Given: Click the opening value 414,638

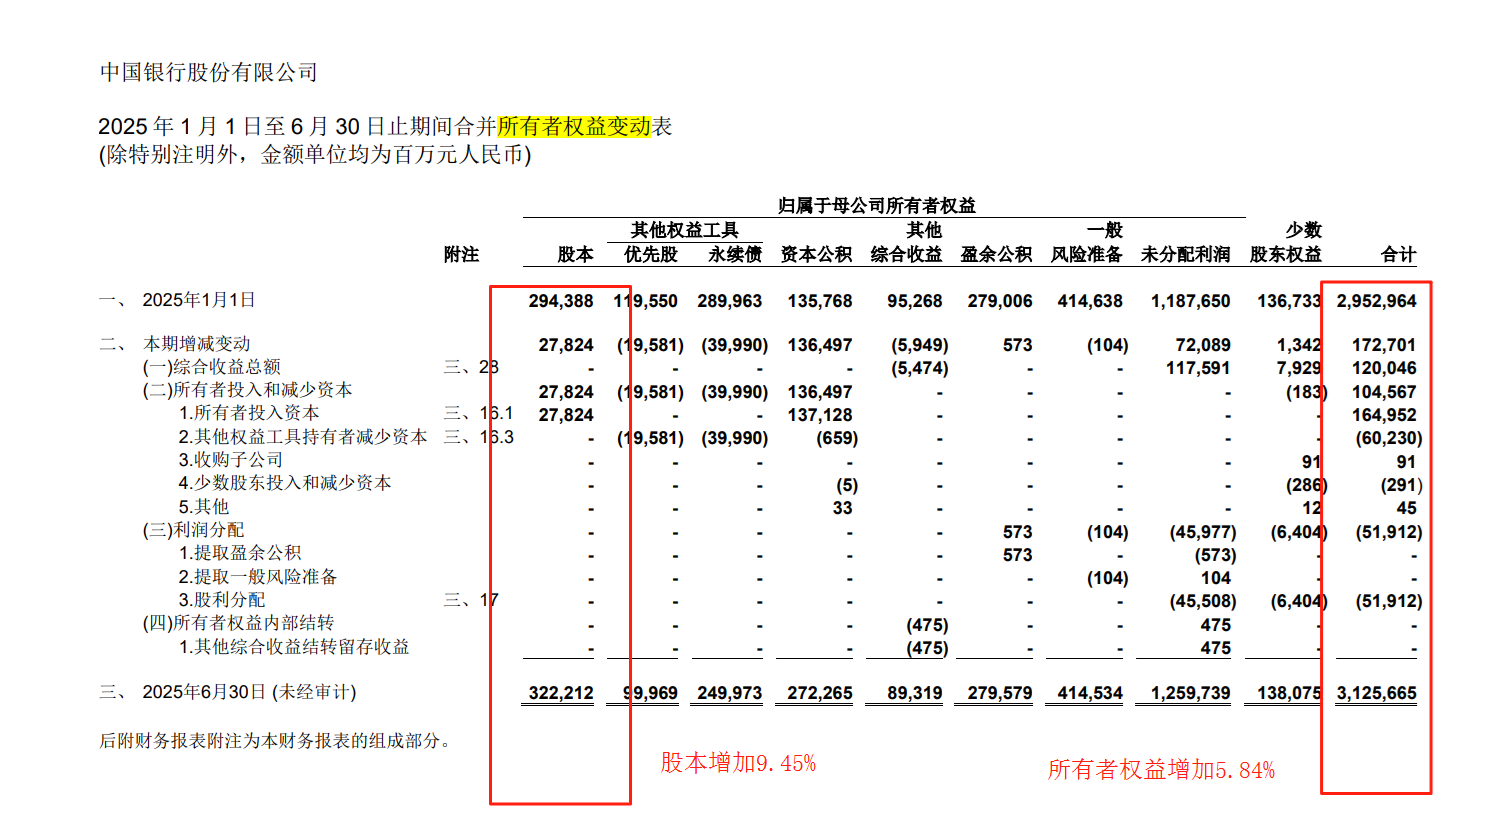Looking at the screenshot, I should click(1090, 301).
